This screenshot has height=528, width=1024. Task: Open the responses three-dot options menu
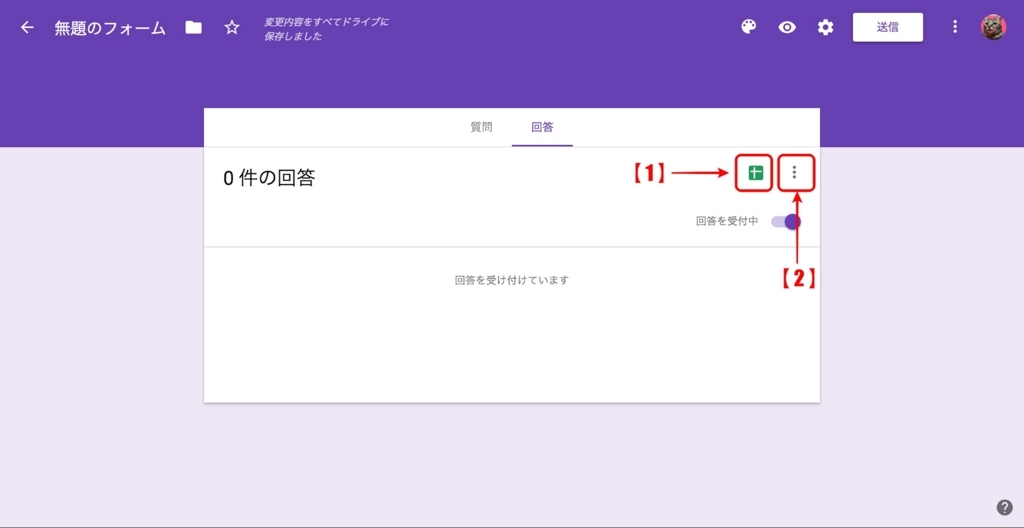(x=794, y=173)
